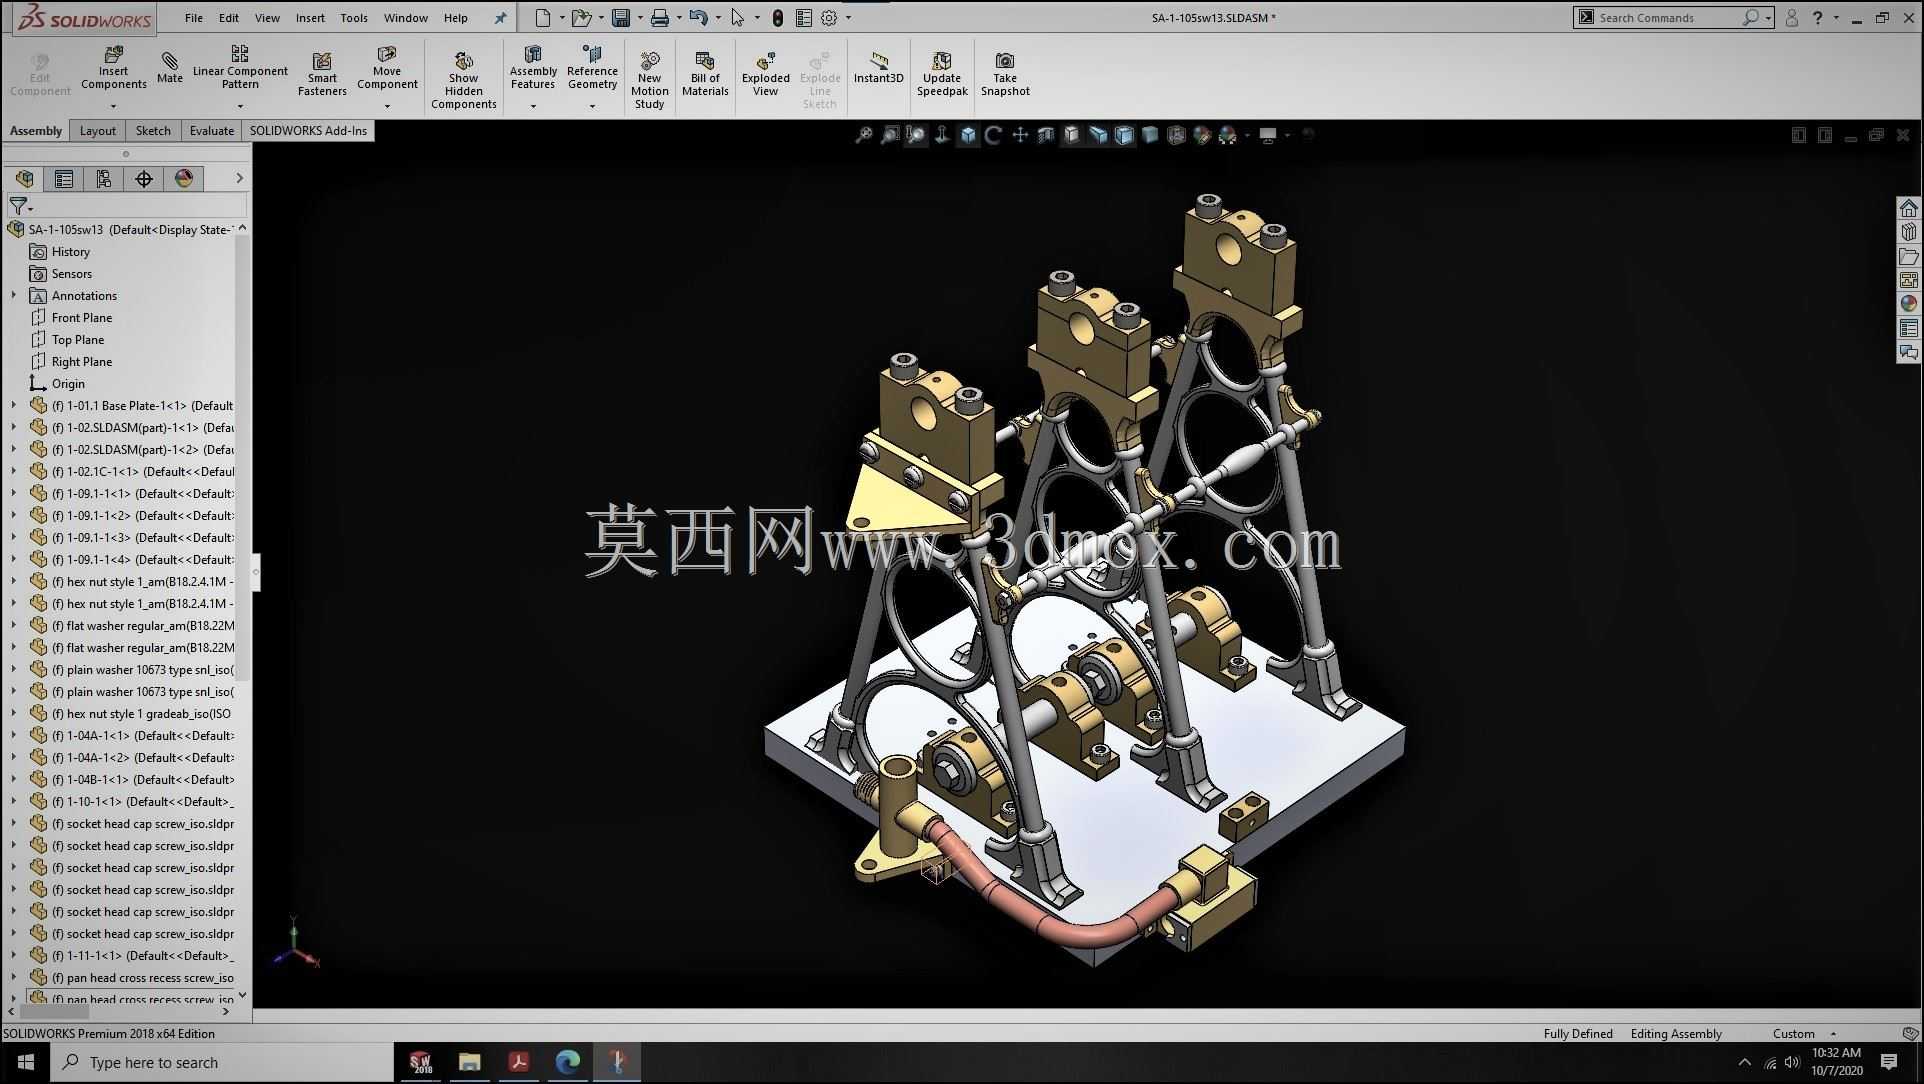Open the Options gear icon
The image size is (1924, 1084).
pyautogui.click(x=829, y=18)
